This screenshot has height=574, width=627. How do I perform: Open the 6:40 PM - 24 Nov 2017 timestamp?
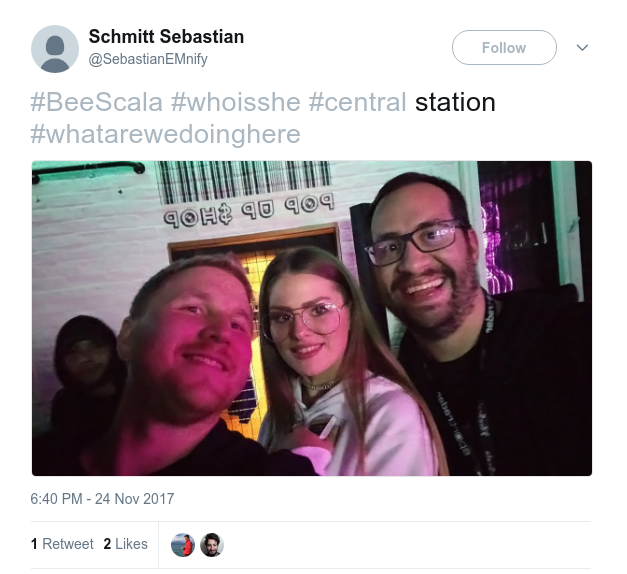tap(102, 499)
